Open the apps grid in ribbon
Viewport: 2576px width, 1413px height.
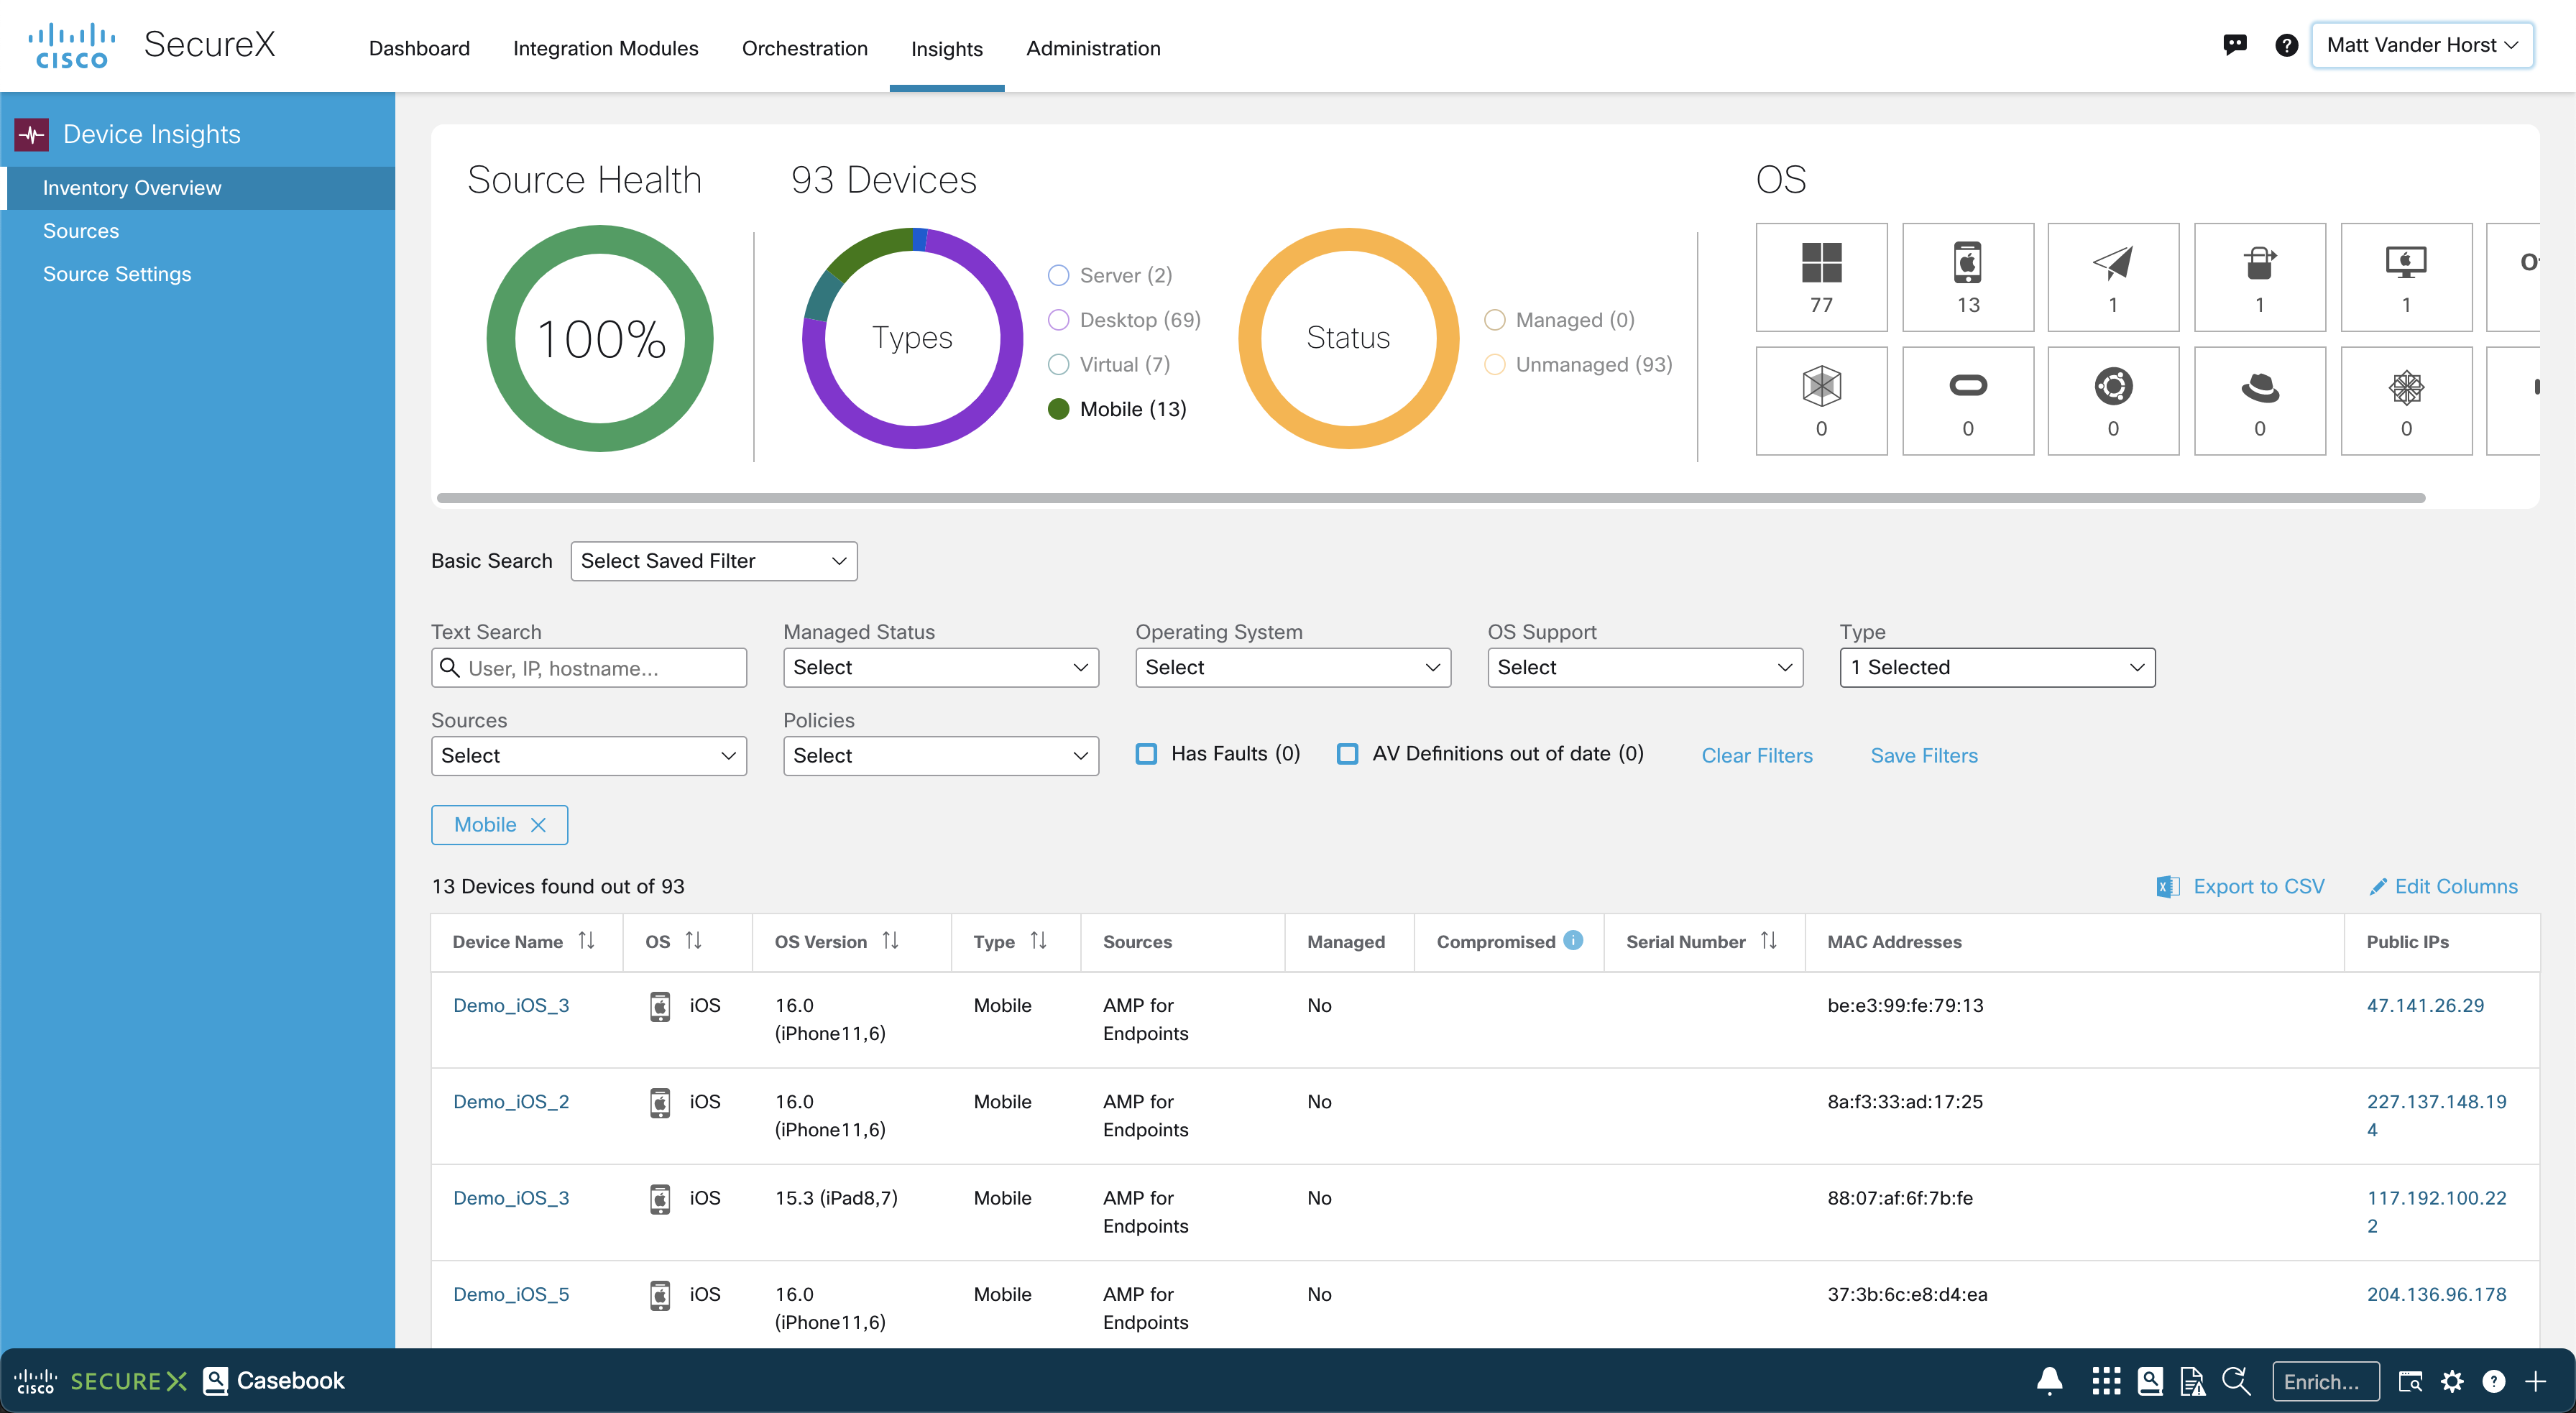[2105, 1381]
